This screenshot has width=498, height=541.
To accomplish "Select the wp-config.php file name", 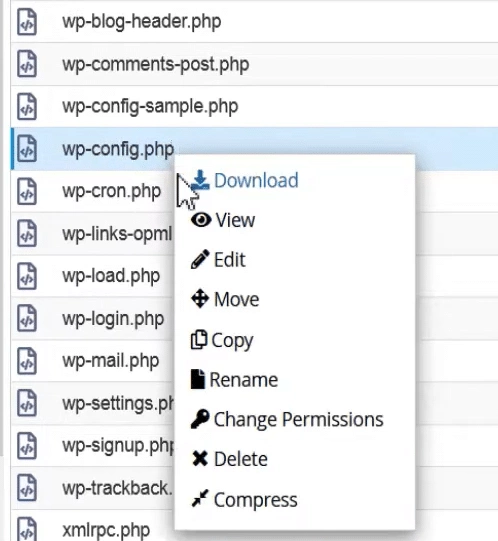I will (118, 149).
